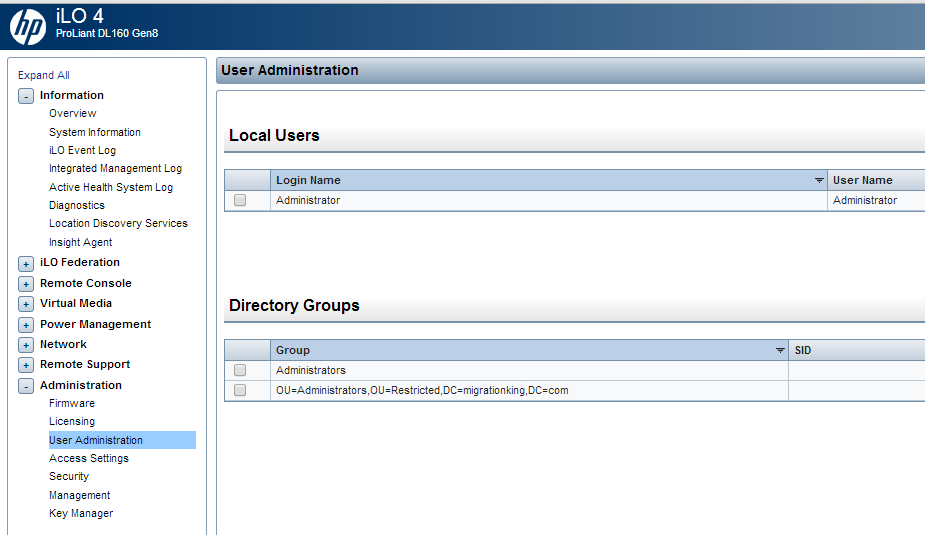This screenshot has width=925, height=535.
Task: Open Insight Agent page
Action: tap(81, 242)
